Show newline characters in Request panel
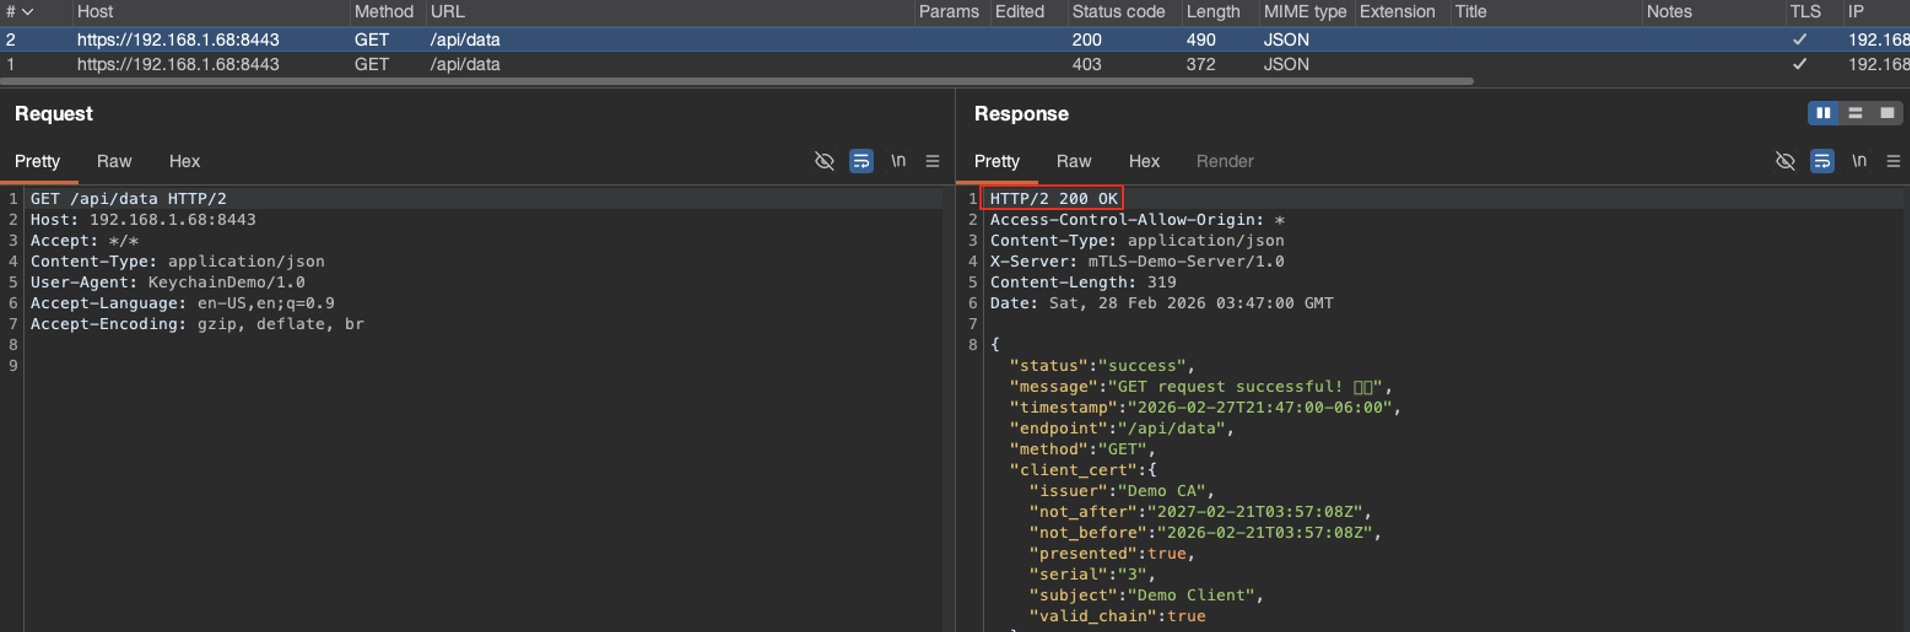The height and width of the screenshot is (632, 1910). point(898,161)
